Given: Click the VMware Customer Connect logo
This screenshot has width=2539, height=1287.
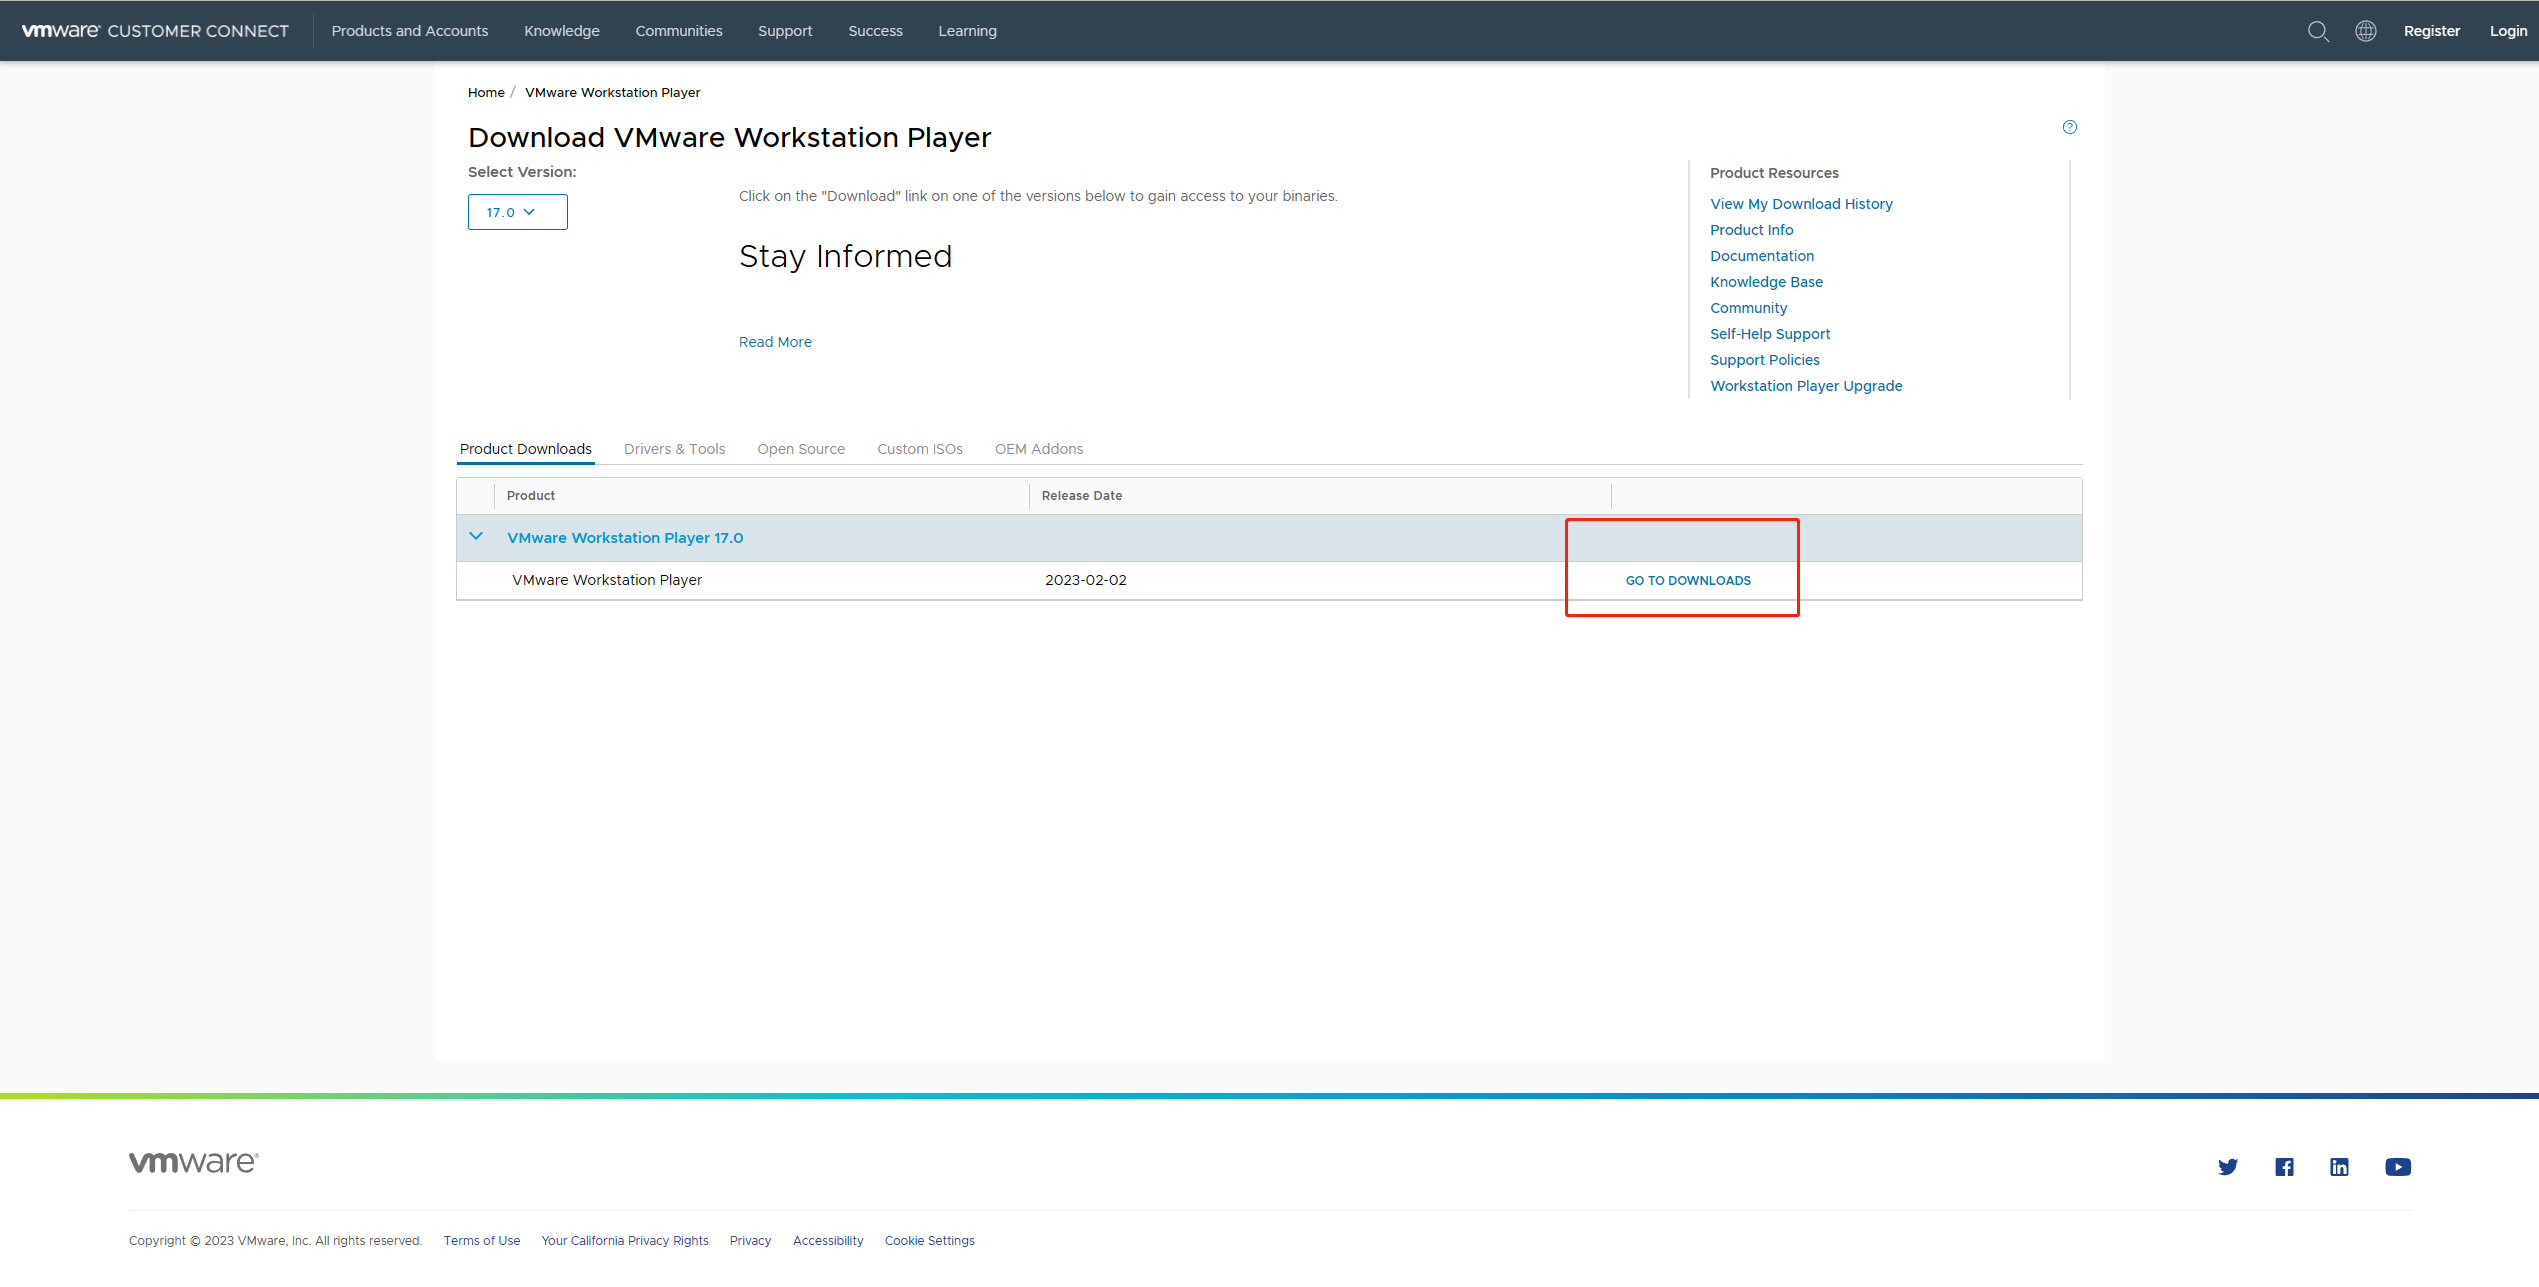Looking at the screenshot, I should [x=155, y=31].
